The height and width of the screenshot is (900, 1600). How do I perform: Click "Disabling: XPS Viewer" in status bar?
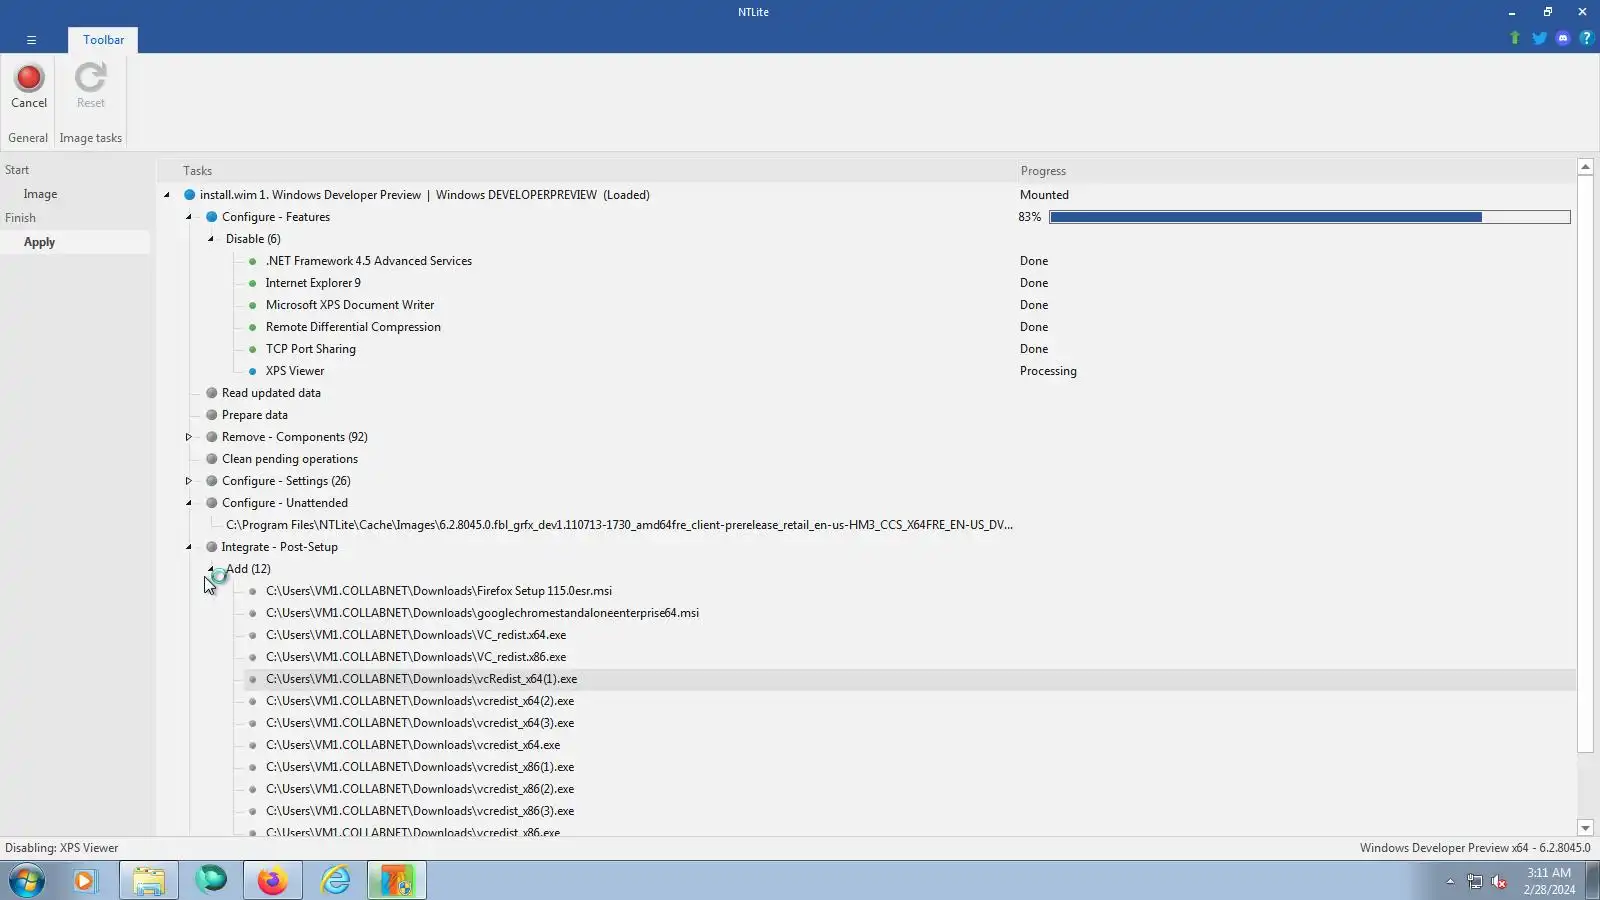62,848
